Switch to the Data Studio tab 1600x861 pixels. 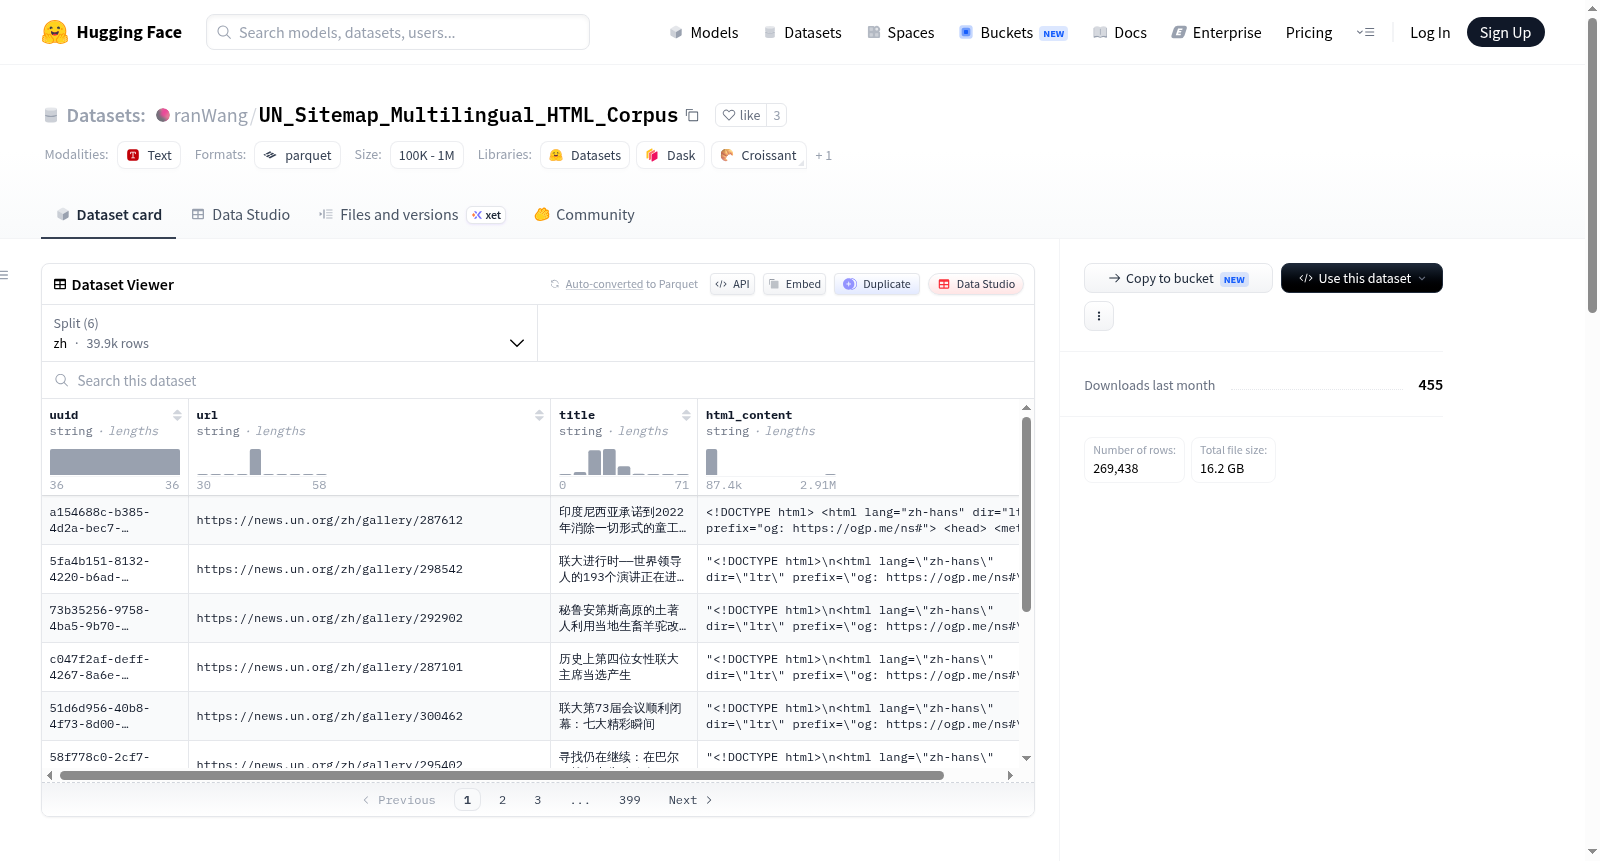(241, 215)
